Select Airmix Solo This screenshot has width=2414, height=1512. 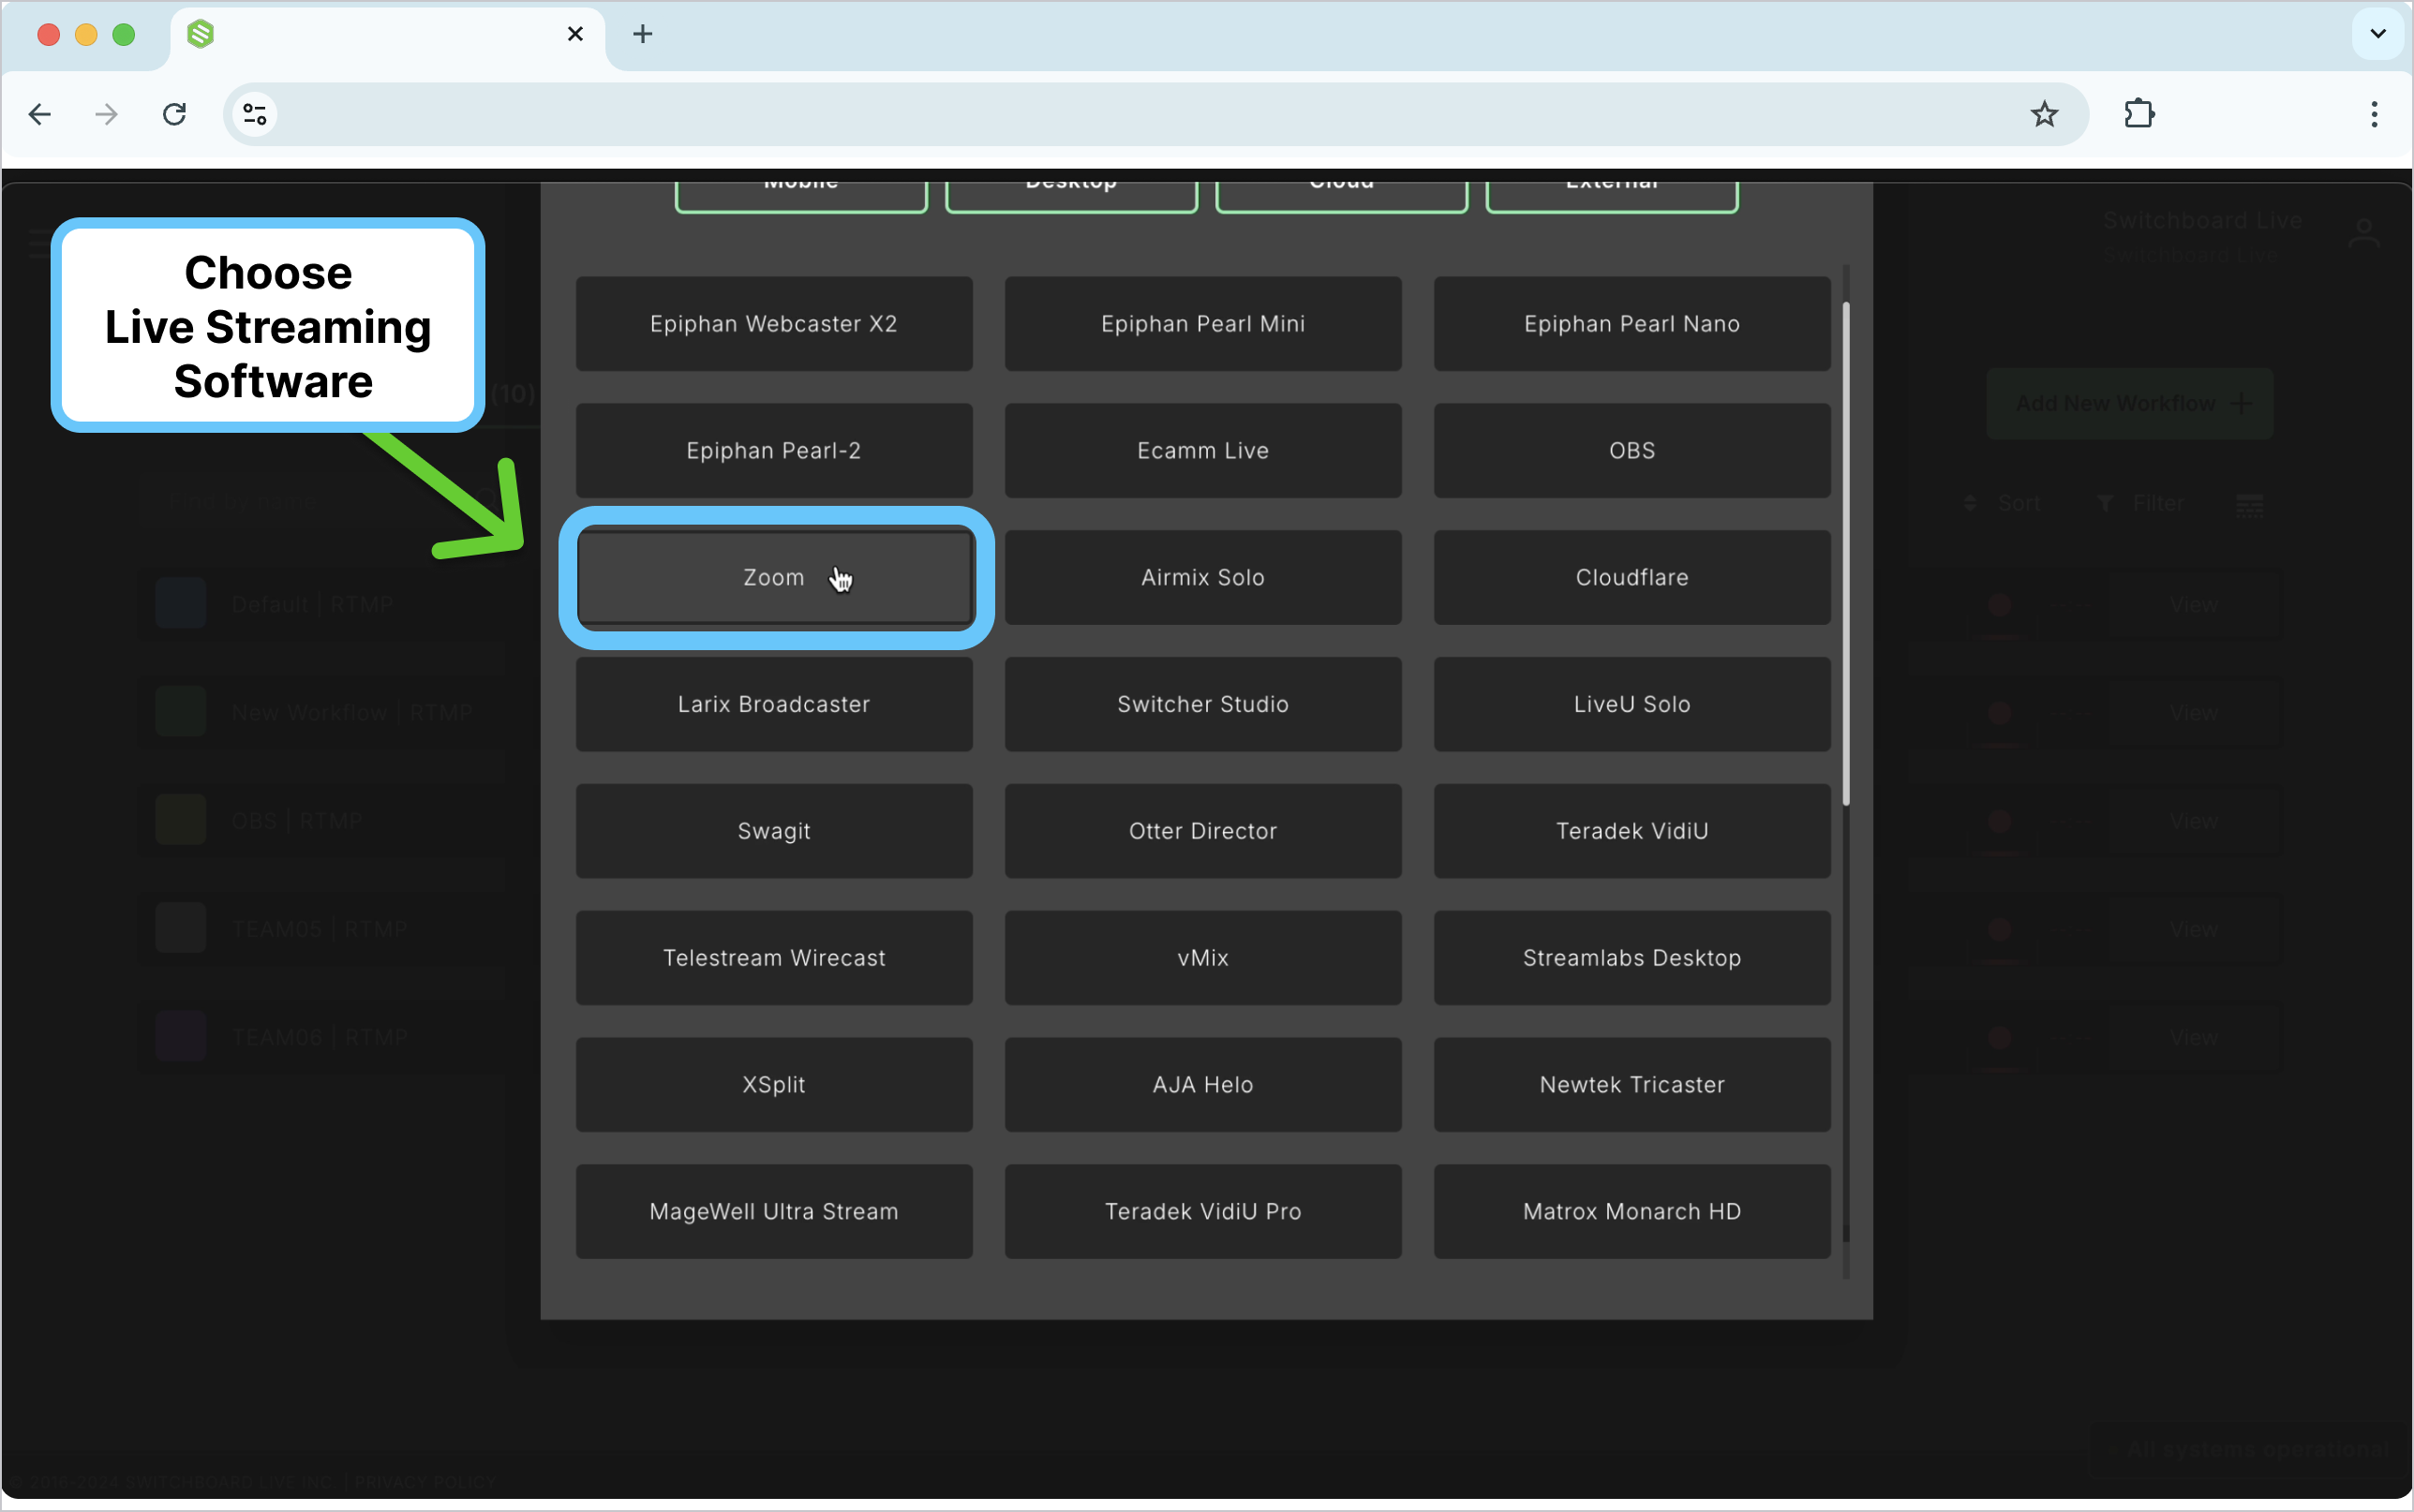(1203, 578)
